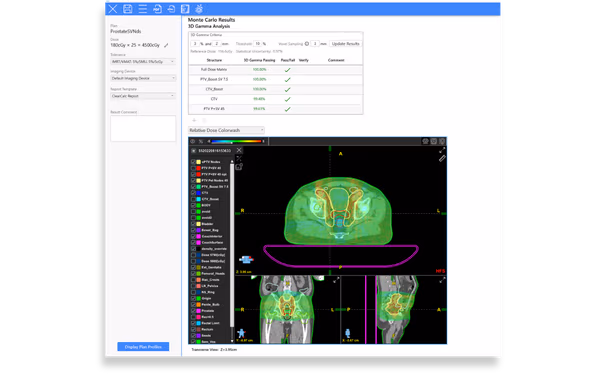Click the CouchSurface magenta color swatch
Image resolution: width=600 pixels, height=376 pixels.
click(199, 243)
